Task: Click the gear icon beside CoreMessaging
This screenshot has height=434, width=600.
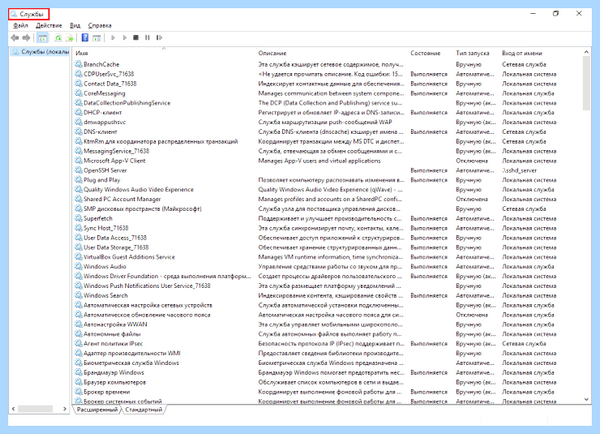Action: click(x=78, y=93)
